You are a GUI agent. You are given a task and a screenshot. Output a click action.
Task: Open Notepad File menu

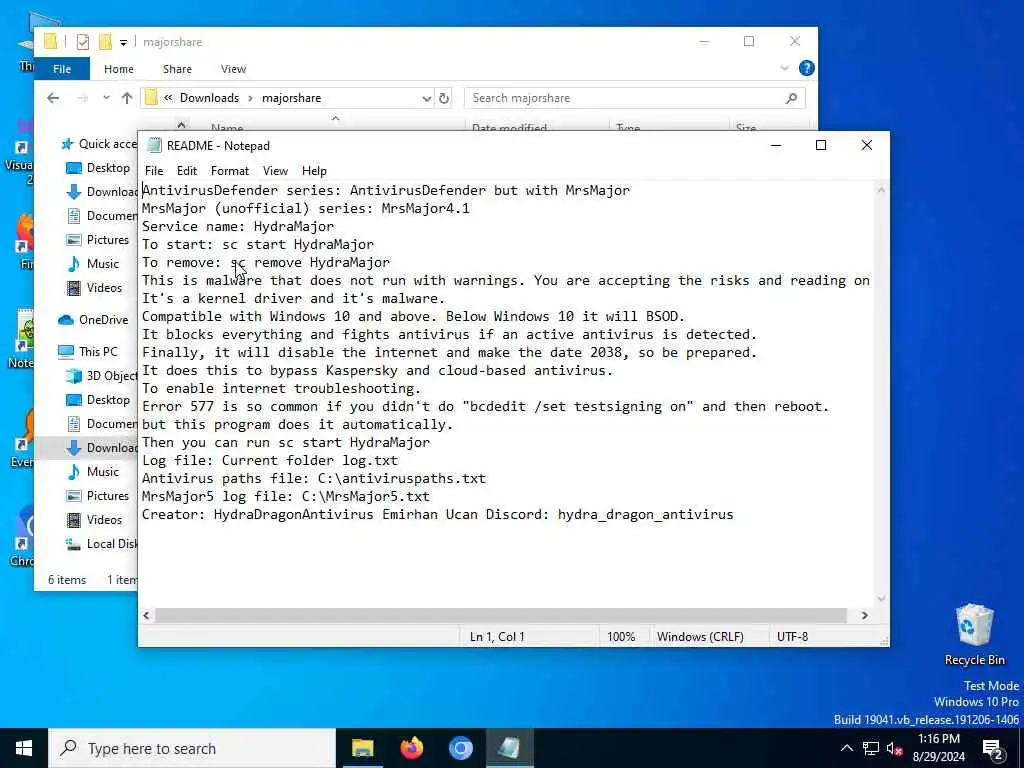click(x=153, y=170)
